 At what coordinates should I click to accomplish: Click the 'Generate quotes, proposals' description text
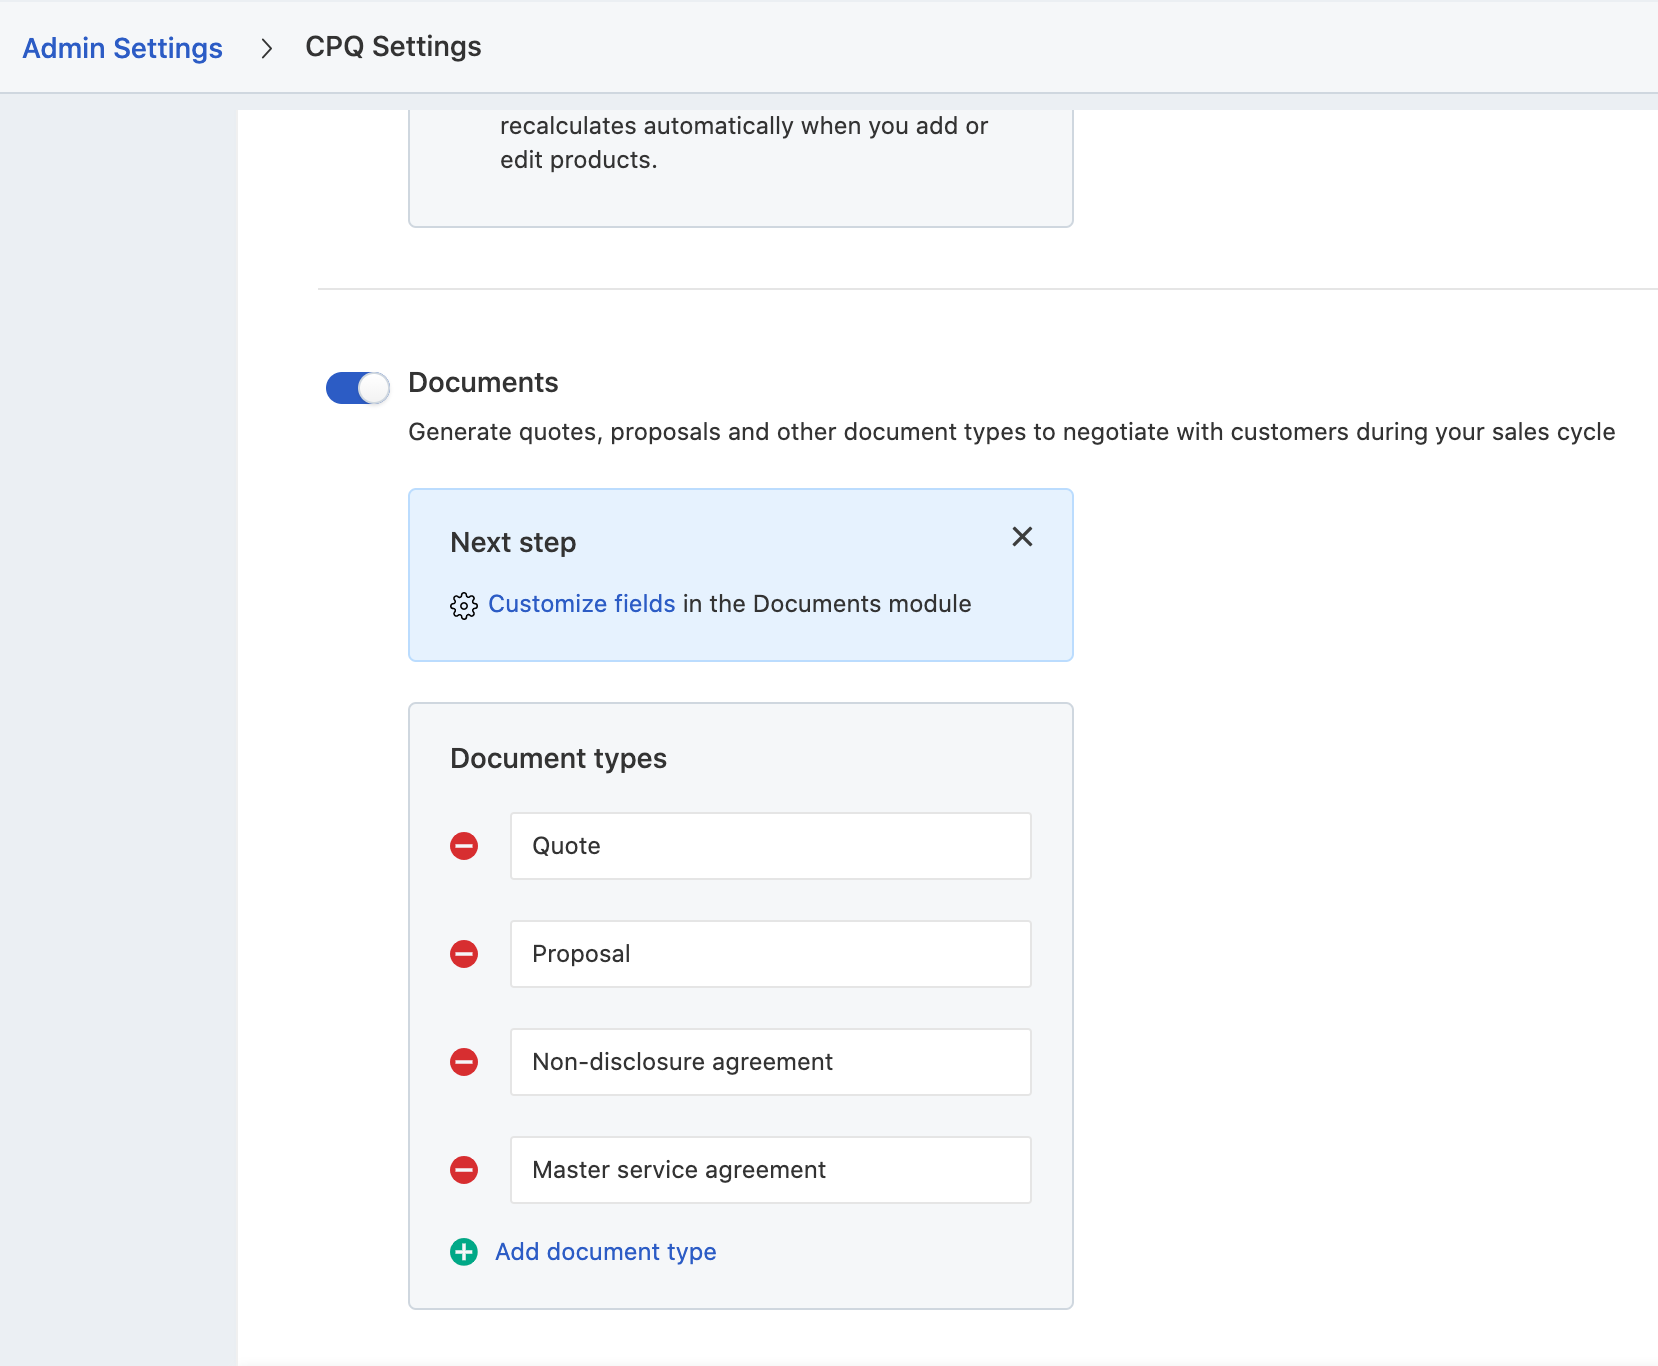click(x=1012, y=432)
